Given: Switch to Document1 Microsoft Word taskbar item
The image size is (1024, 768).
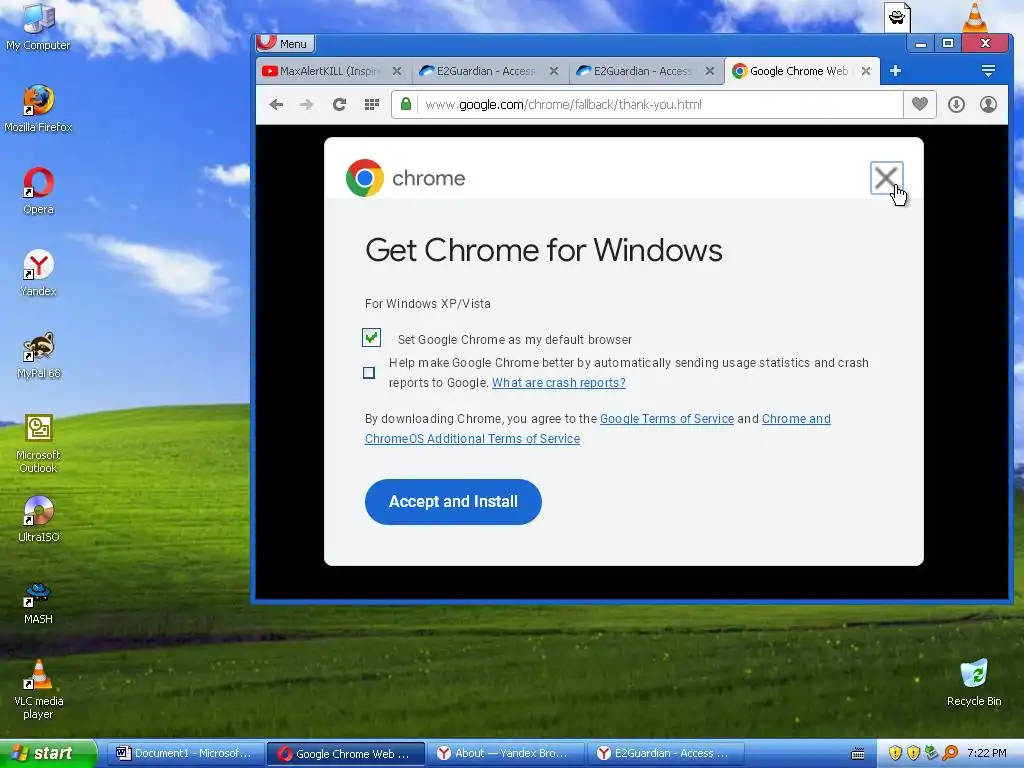Looking at the screenshot, I should (184, 753).
